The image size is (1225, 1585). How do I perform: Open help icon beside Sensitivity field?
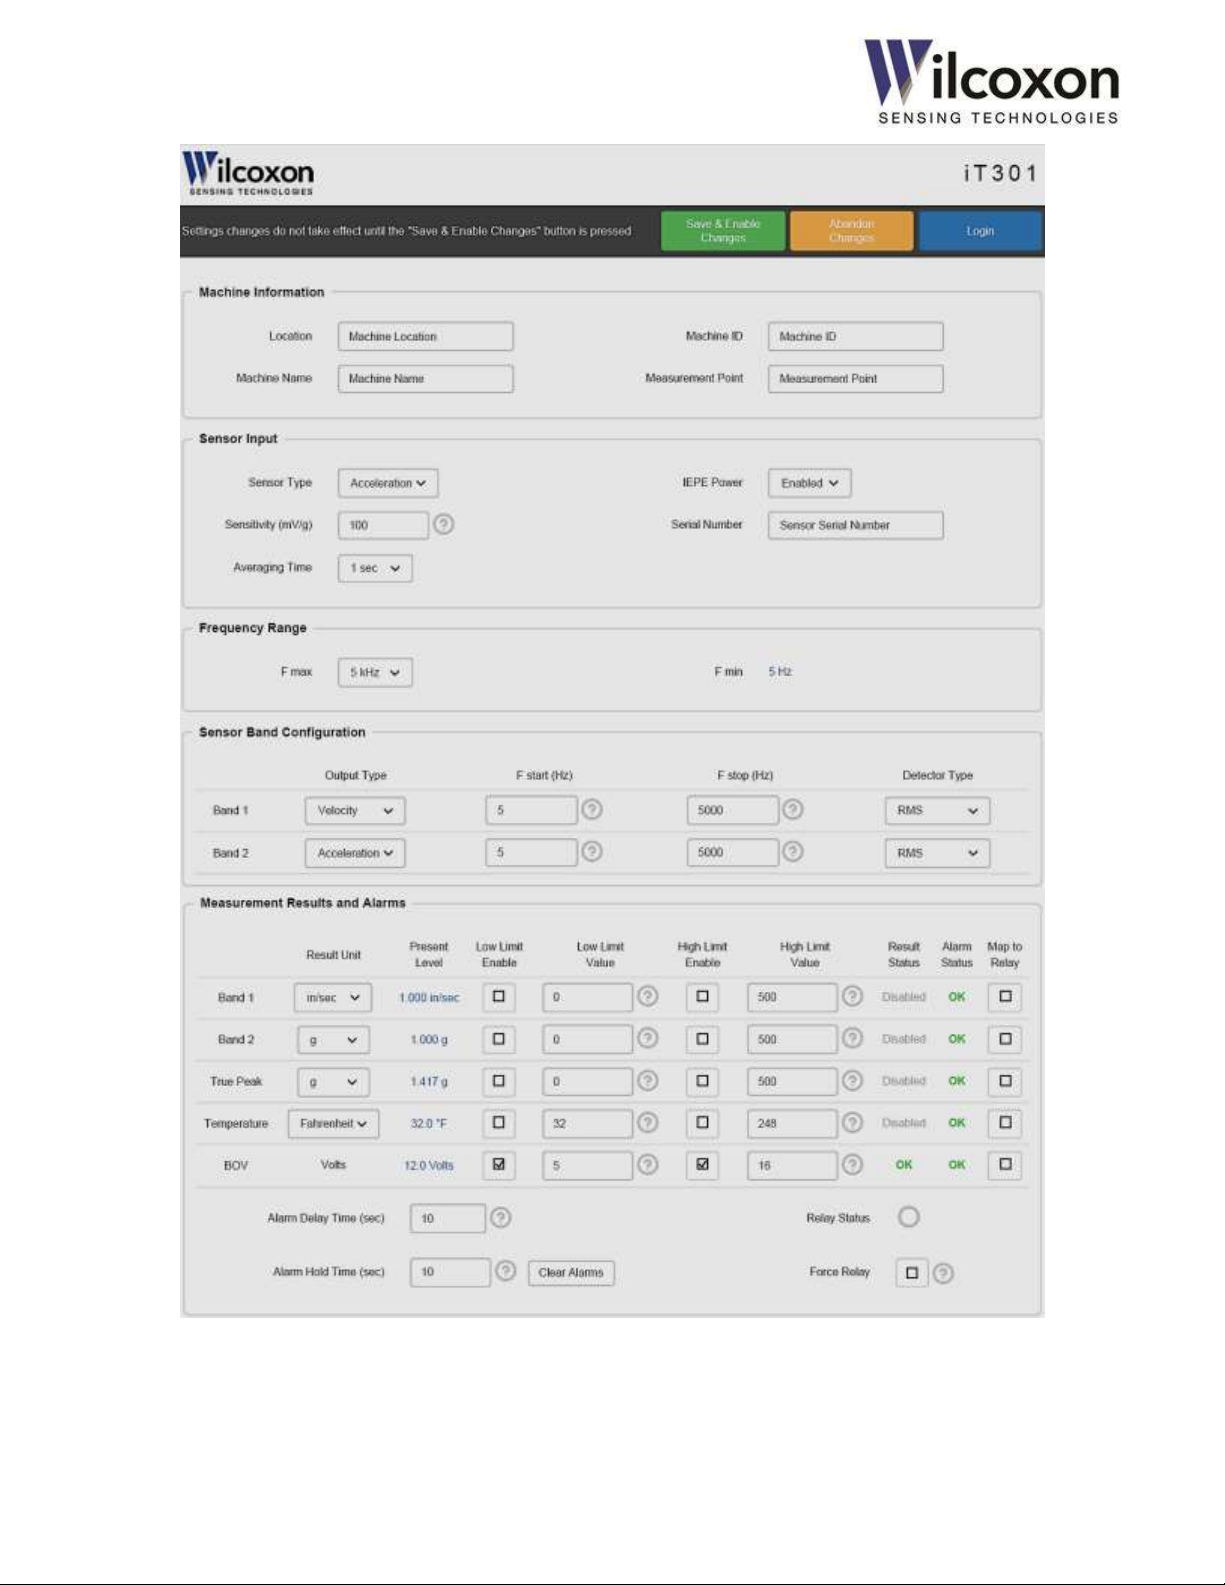click(x=444, y=524)
